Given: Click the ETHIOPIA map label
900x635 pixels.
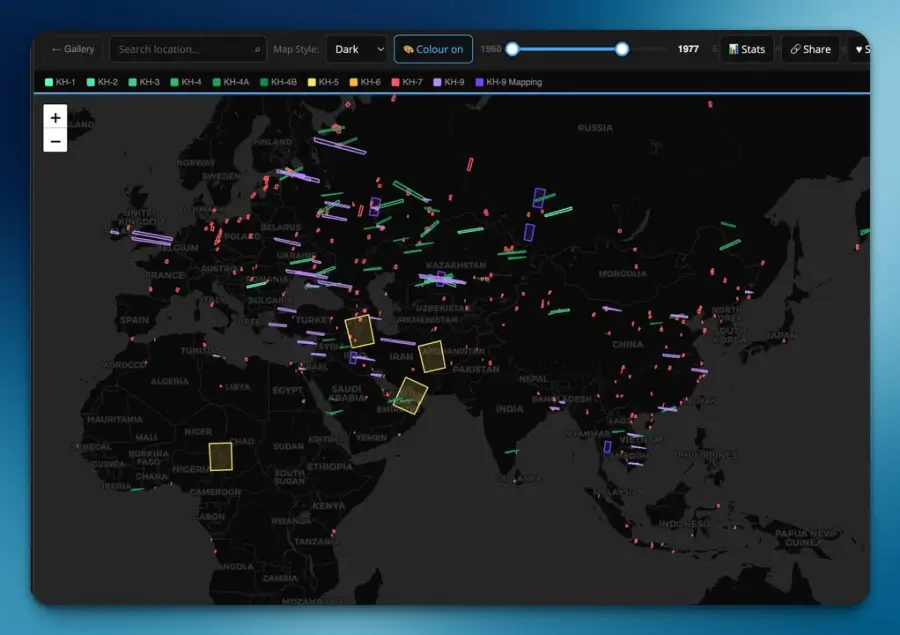Looking at the screenshot, I should click(x=329, y=466).
